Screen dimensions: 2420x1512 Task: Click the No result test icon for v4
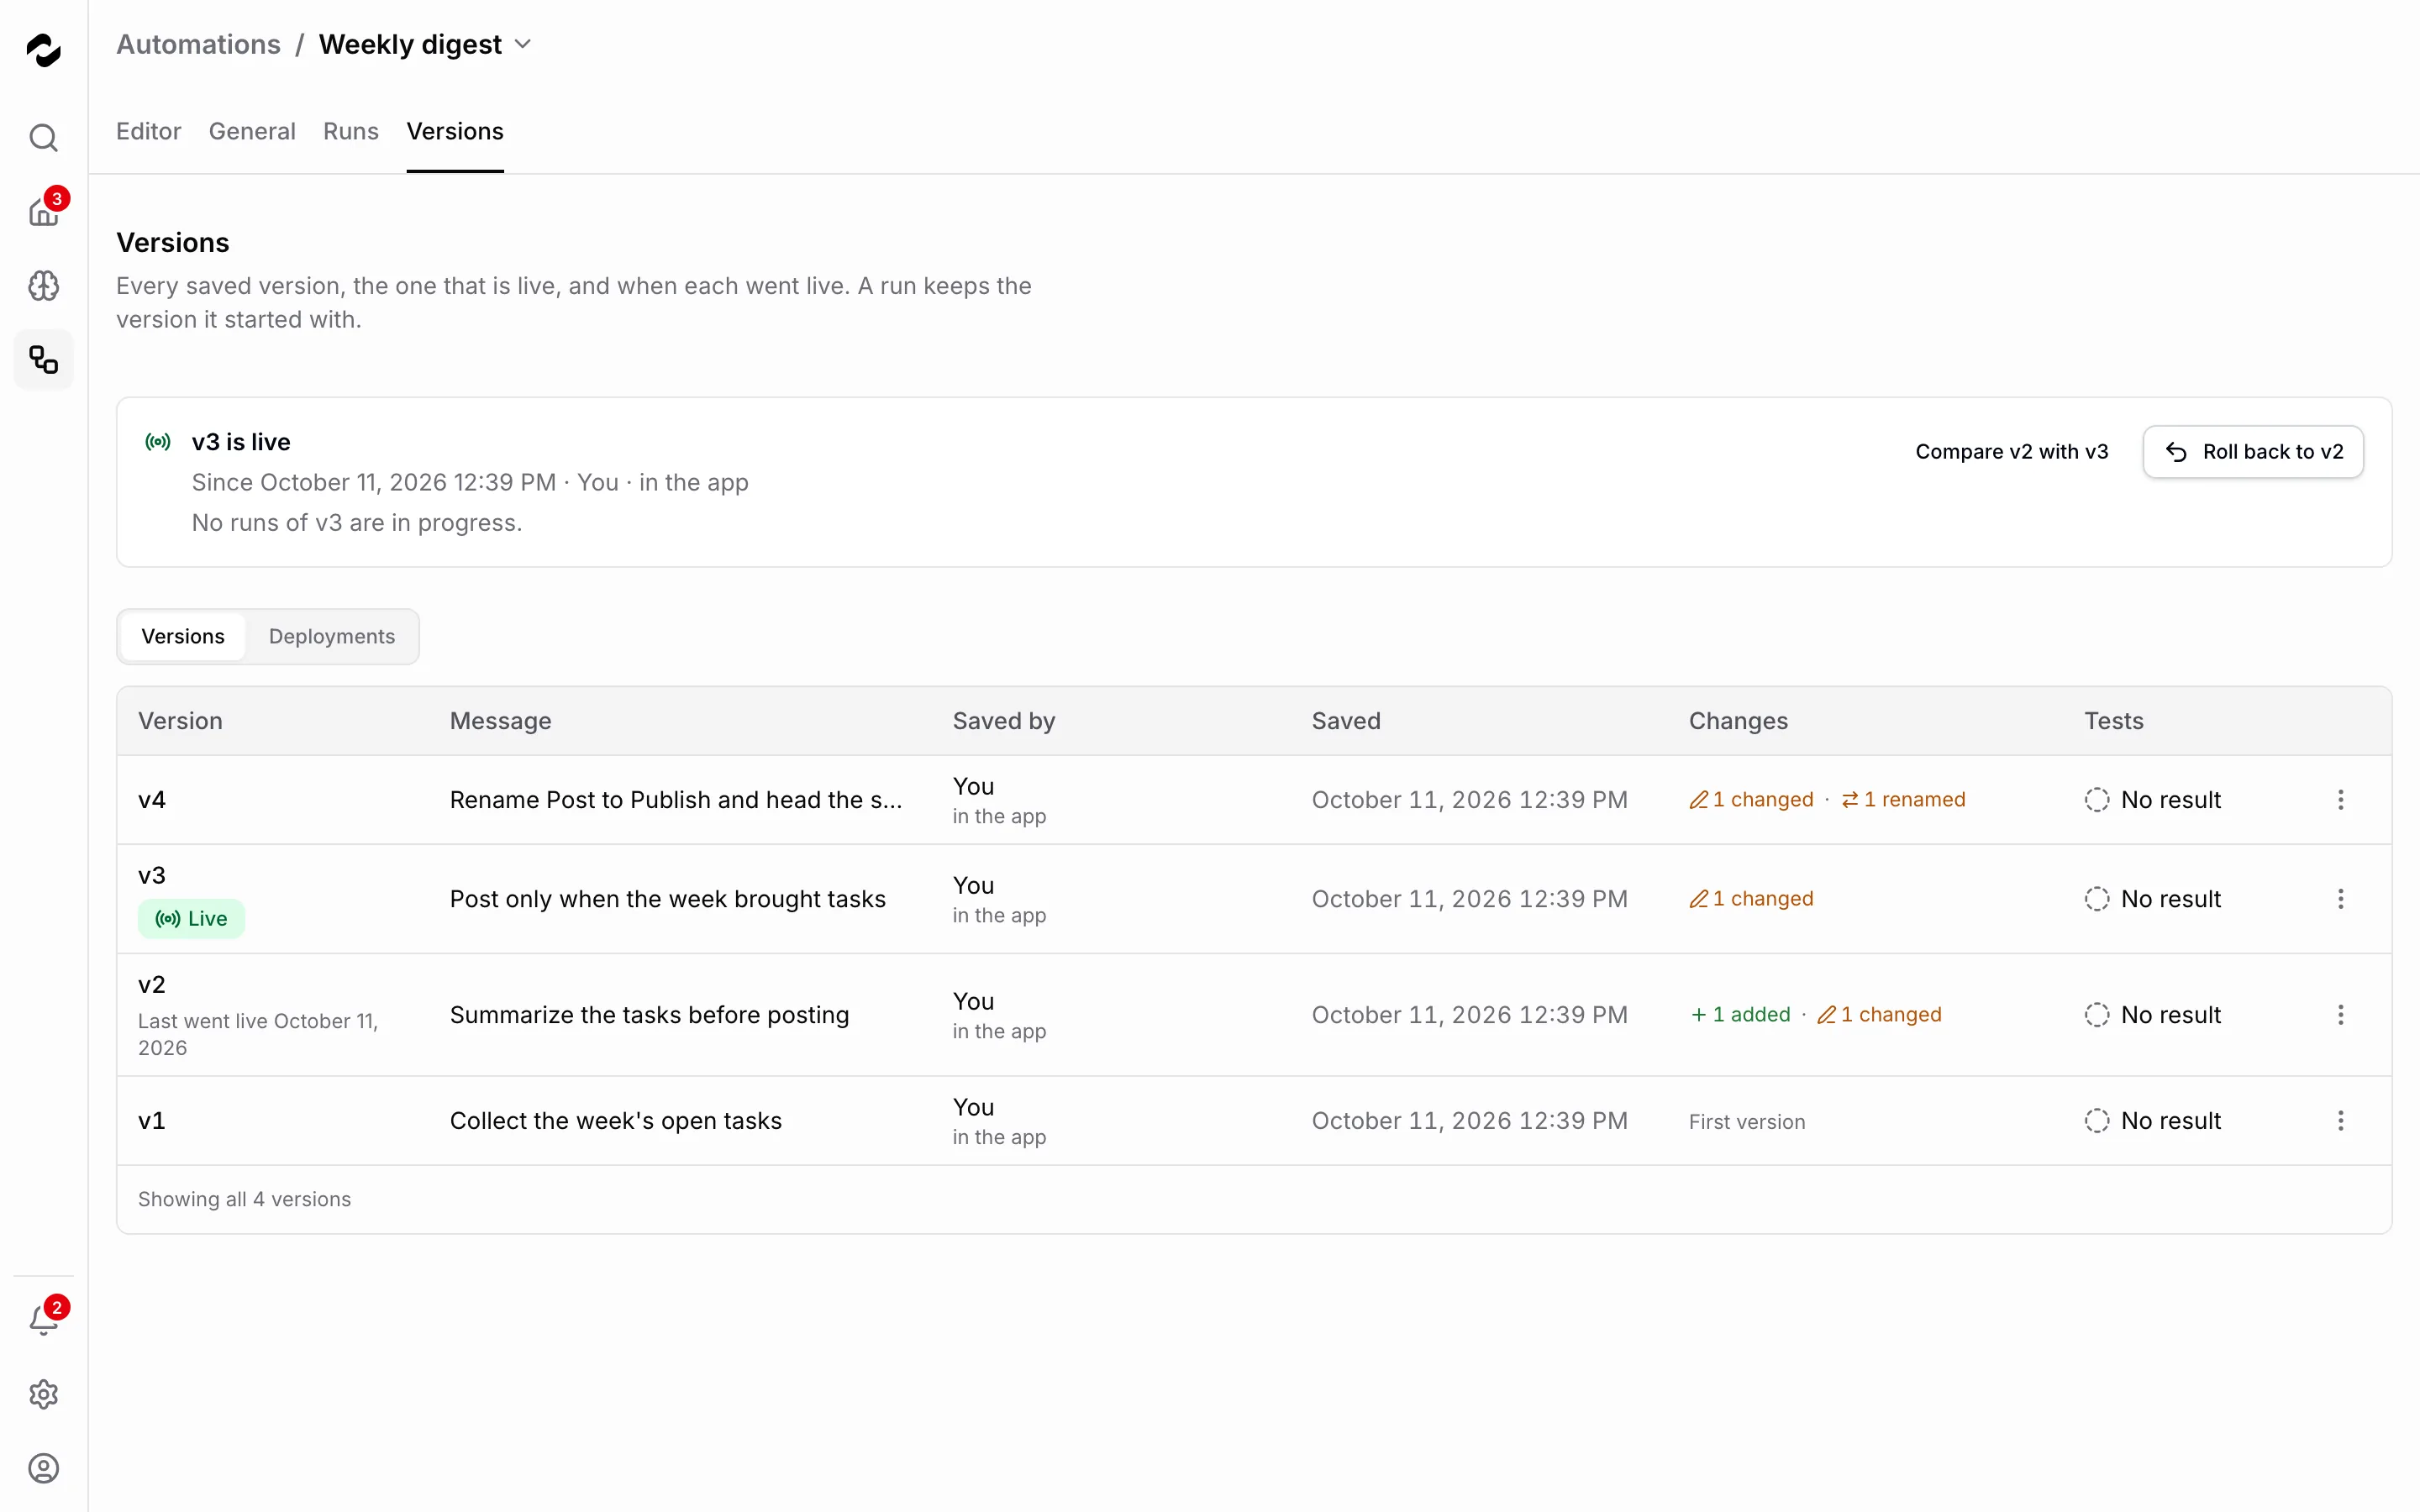[x=2097, y=800]
